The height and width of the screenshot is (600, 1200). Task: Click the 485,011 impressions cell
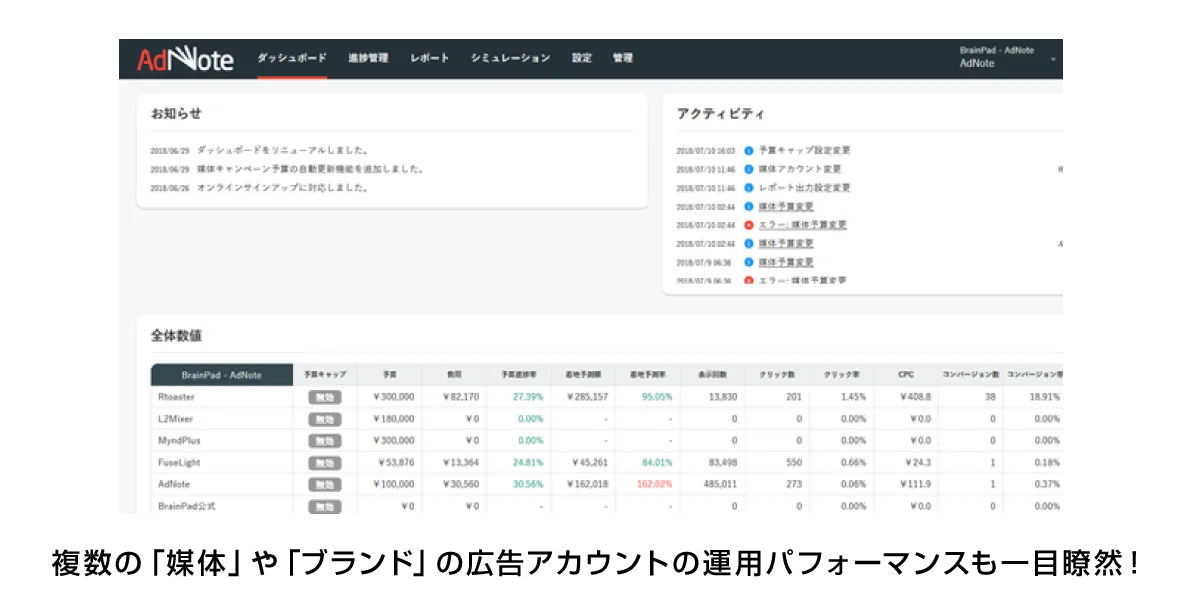720,485
